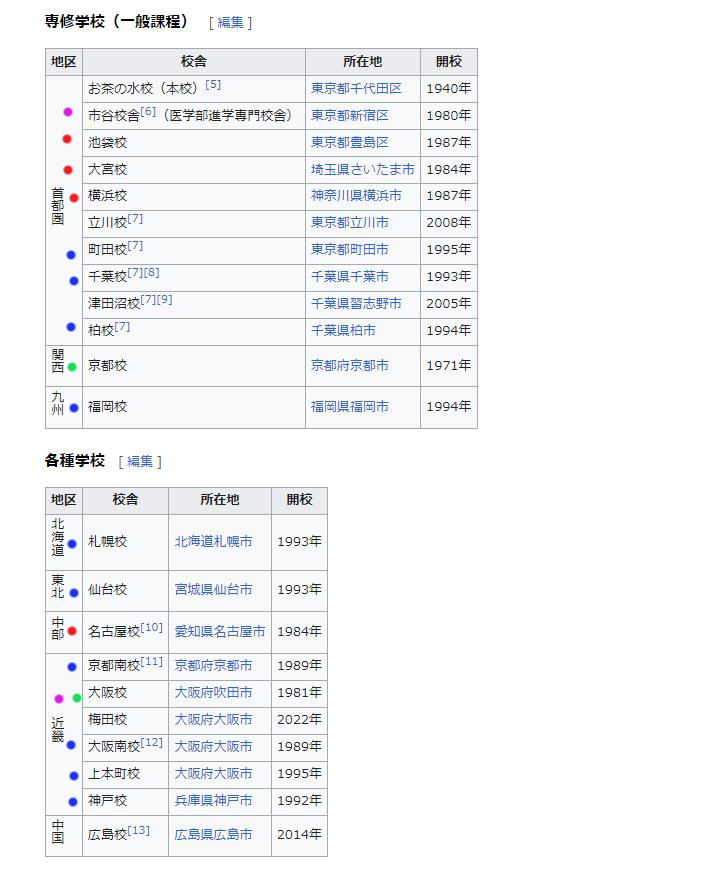Click the blue dot beside 柏校
The width and height of the screenshot is (724, 872).
[71, 327]
